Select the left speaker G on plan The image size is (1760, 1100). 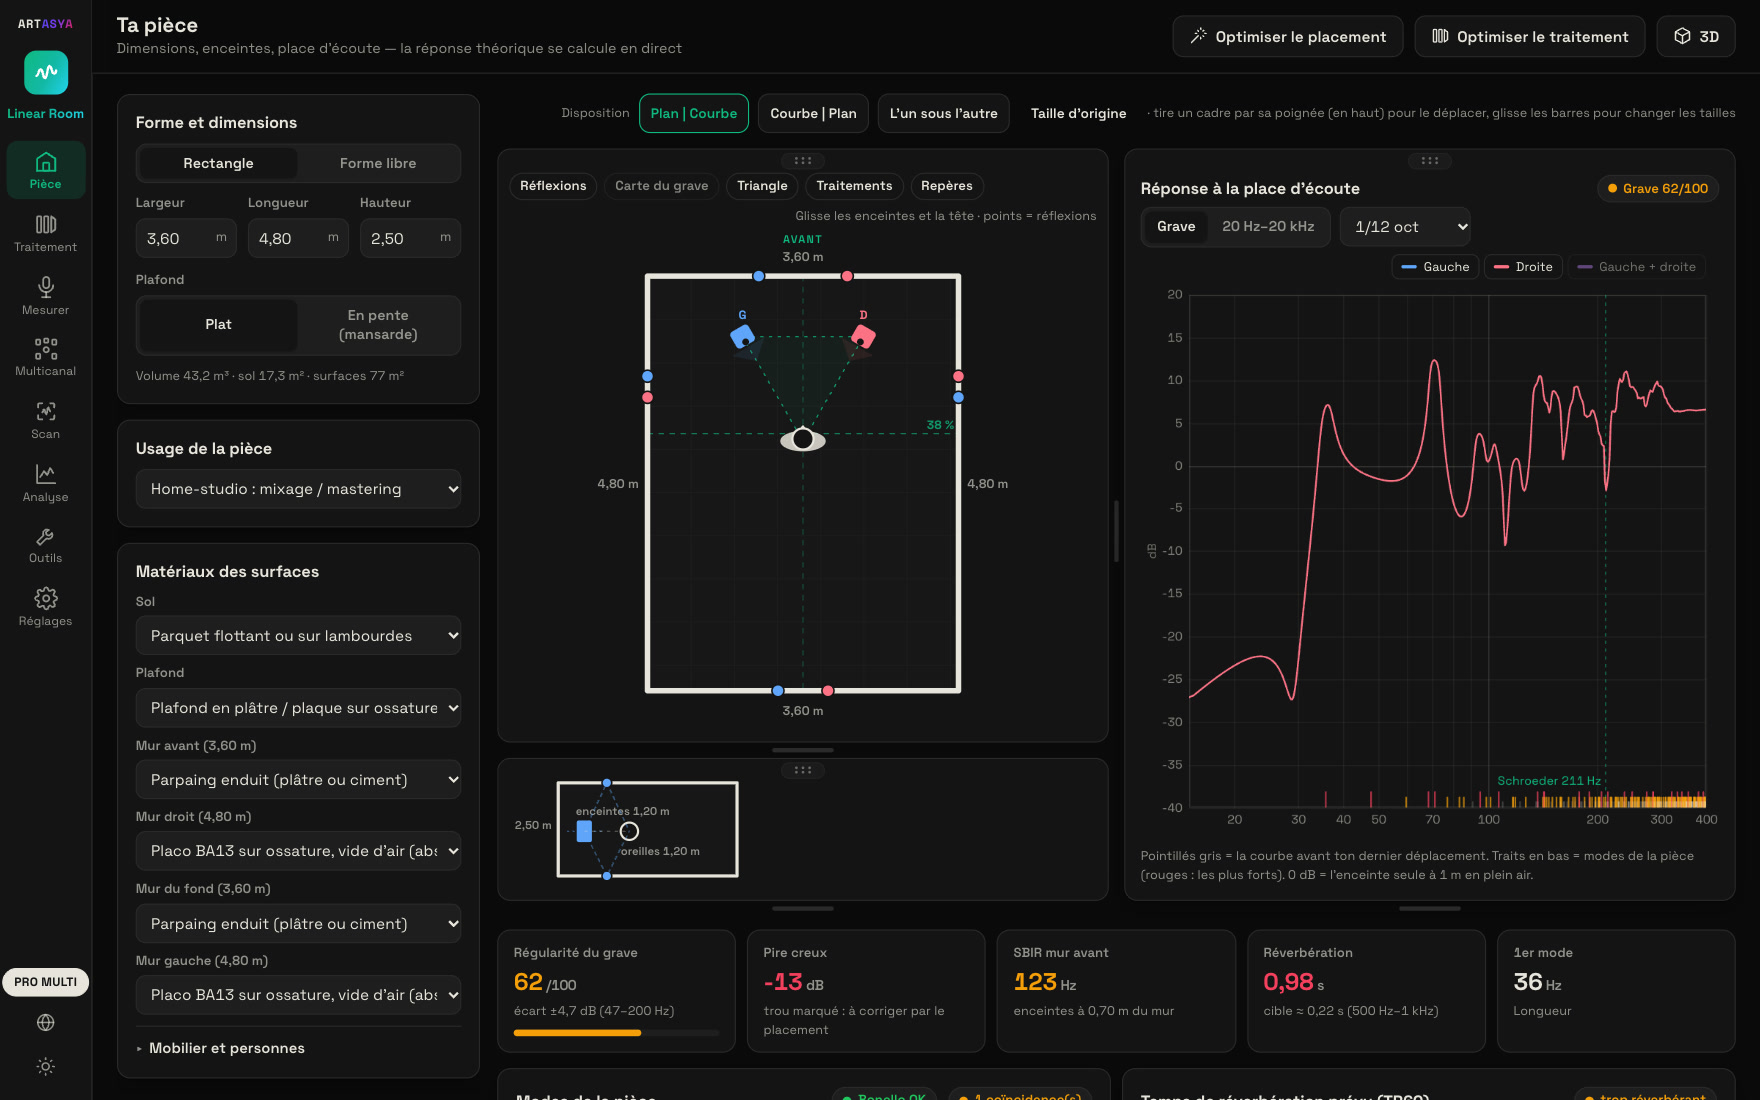pos(742,337)
